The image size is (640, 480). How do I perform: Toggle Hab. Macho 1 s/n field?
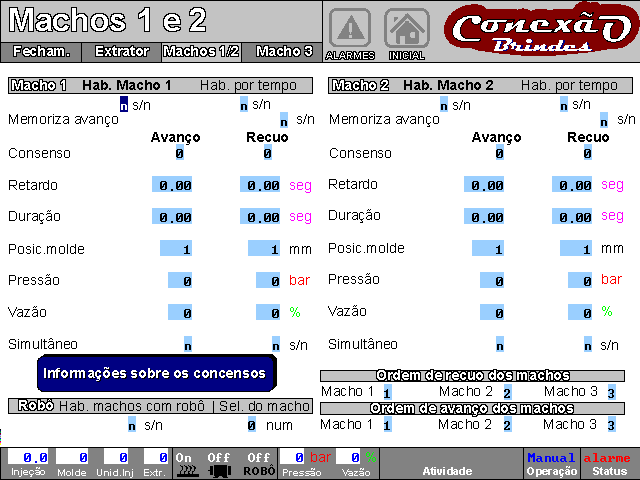[124, 103]
